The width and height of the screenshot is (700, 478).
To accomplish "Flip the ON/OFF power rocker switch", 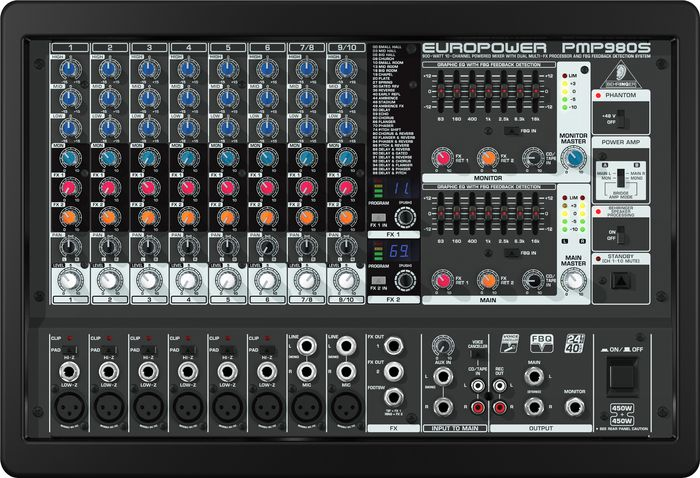I will 622,377.
